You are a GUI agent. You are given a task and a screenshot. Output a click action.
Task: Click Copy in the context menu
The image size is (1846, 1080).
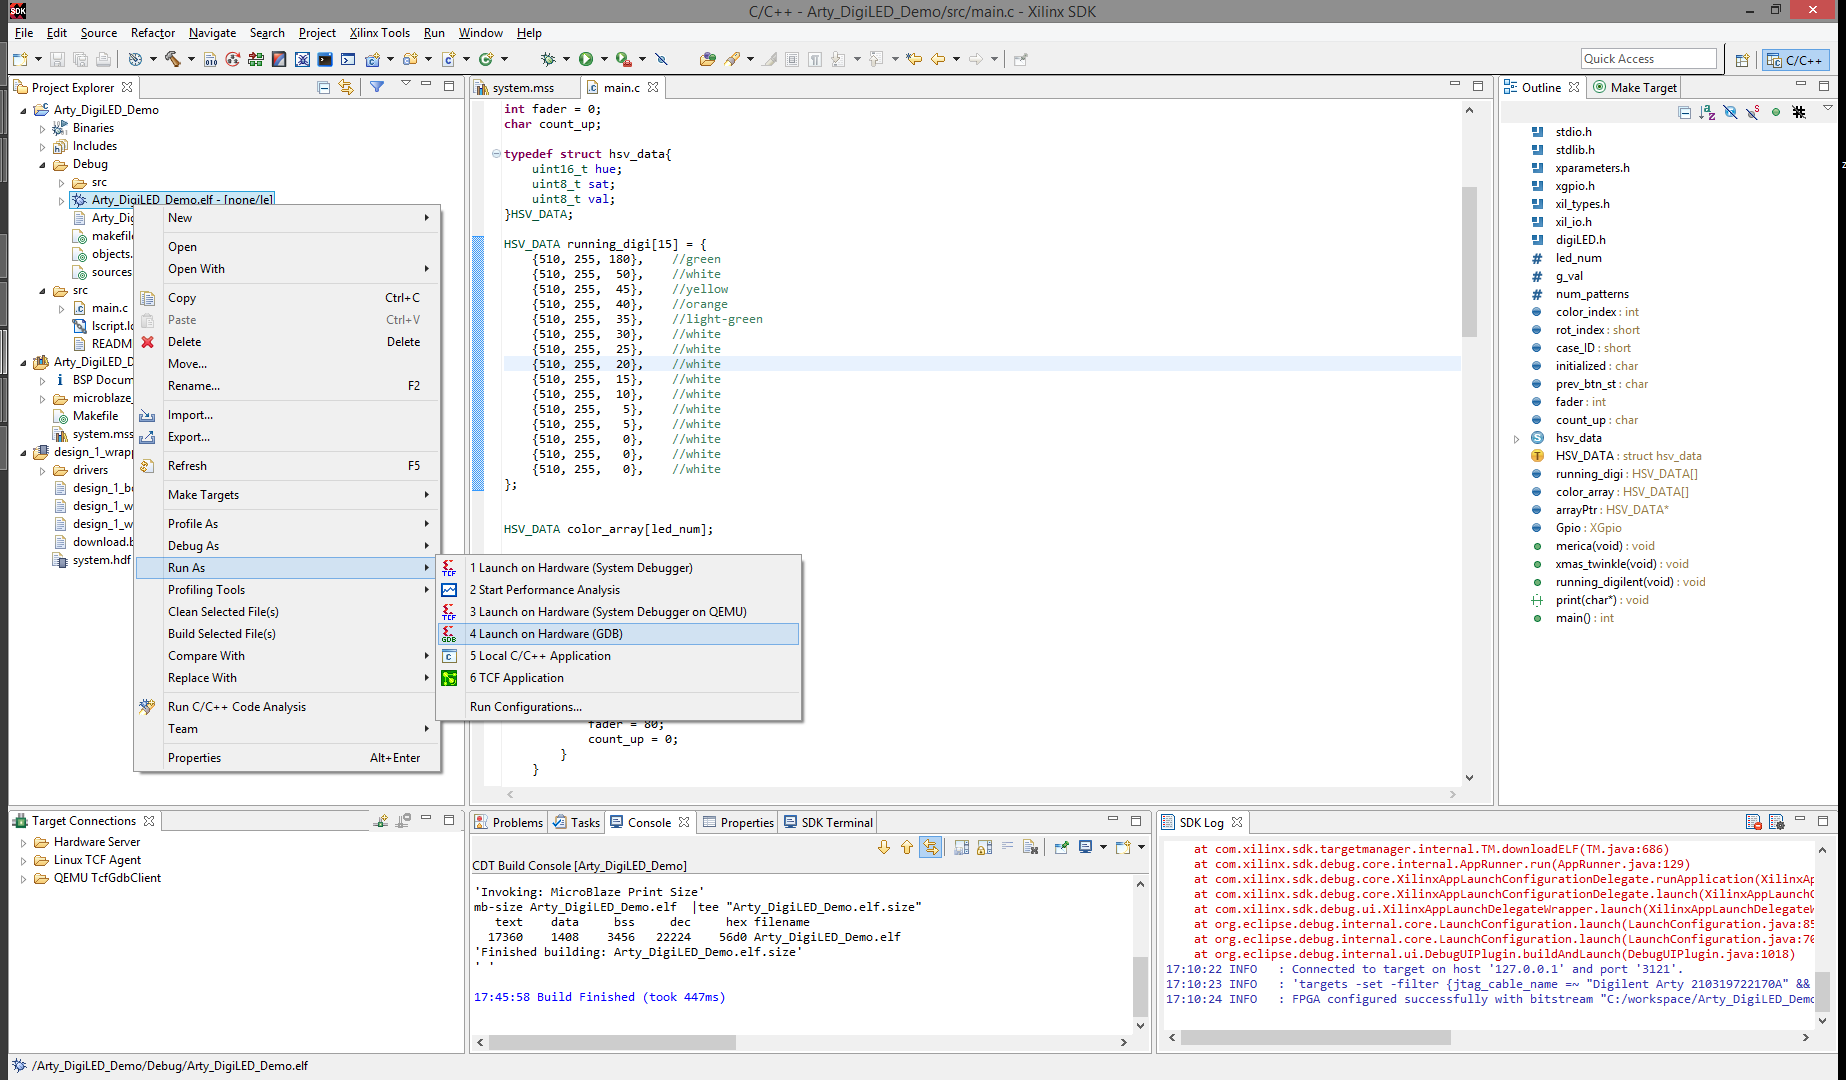287,298
